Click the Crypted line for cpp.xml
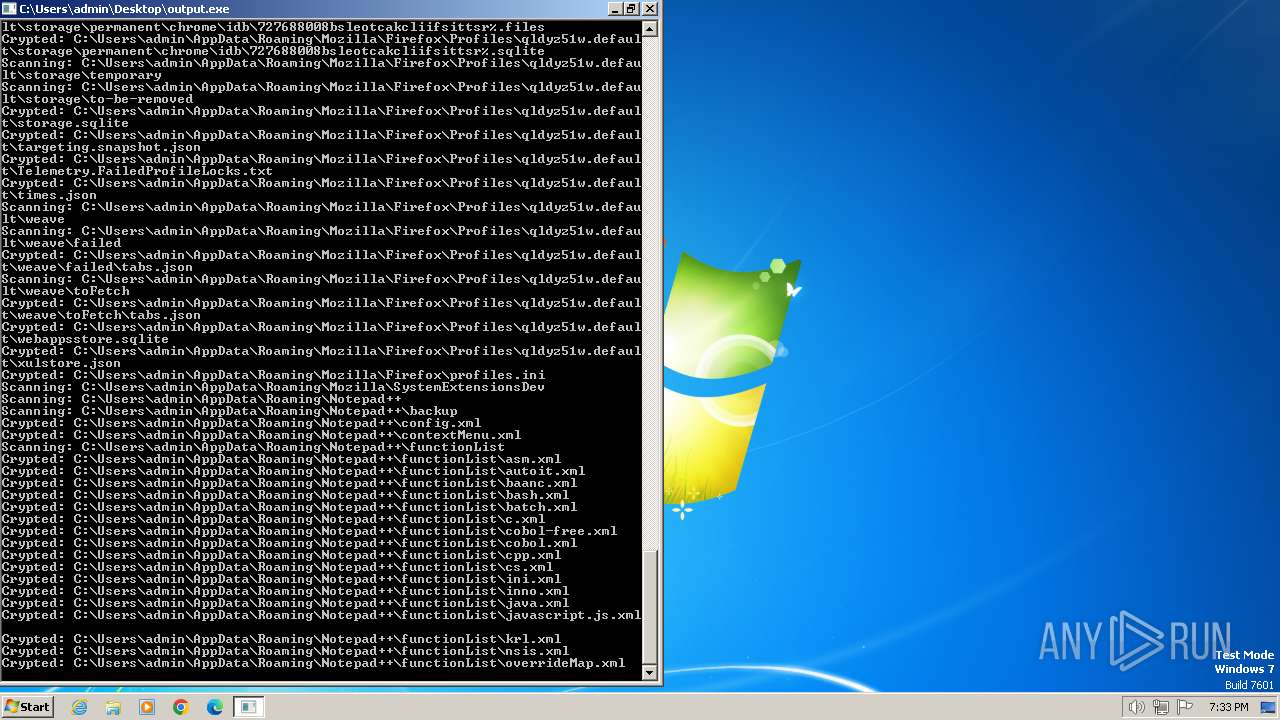Viewport: 1280px width, 720px height. [281, 555]
